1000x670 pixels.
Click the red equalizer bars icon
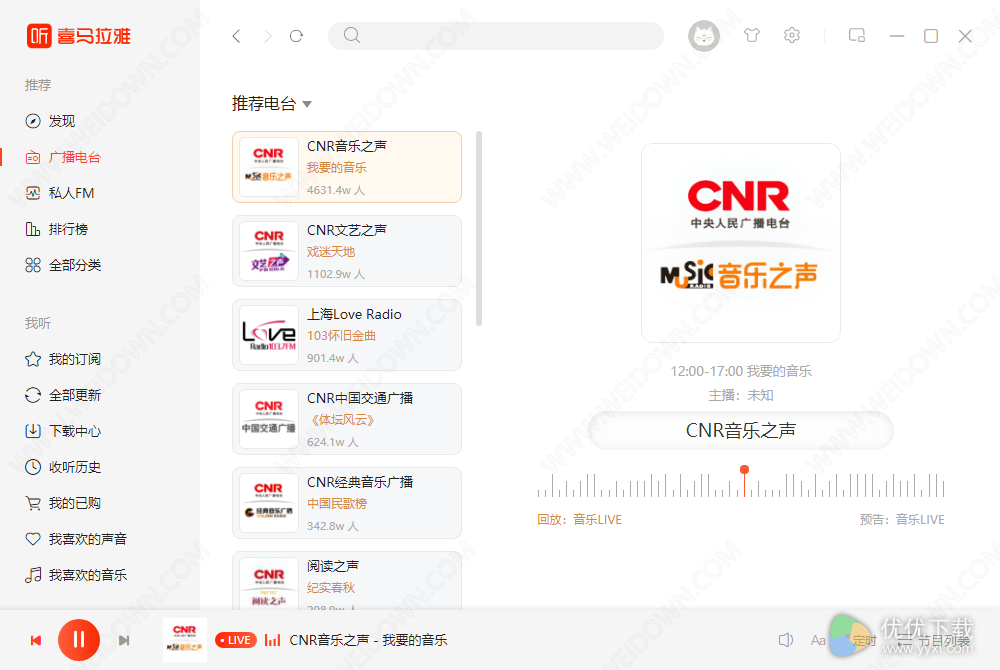click(x=272, y=639)
